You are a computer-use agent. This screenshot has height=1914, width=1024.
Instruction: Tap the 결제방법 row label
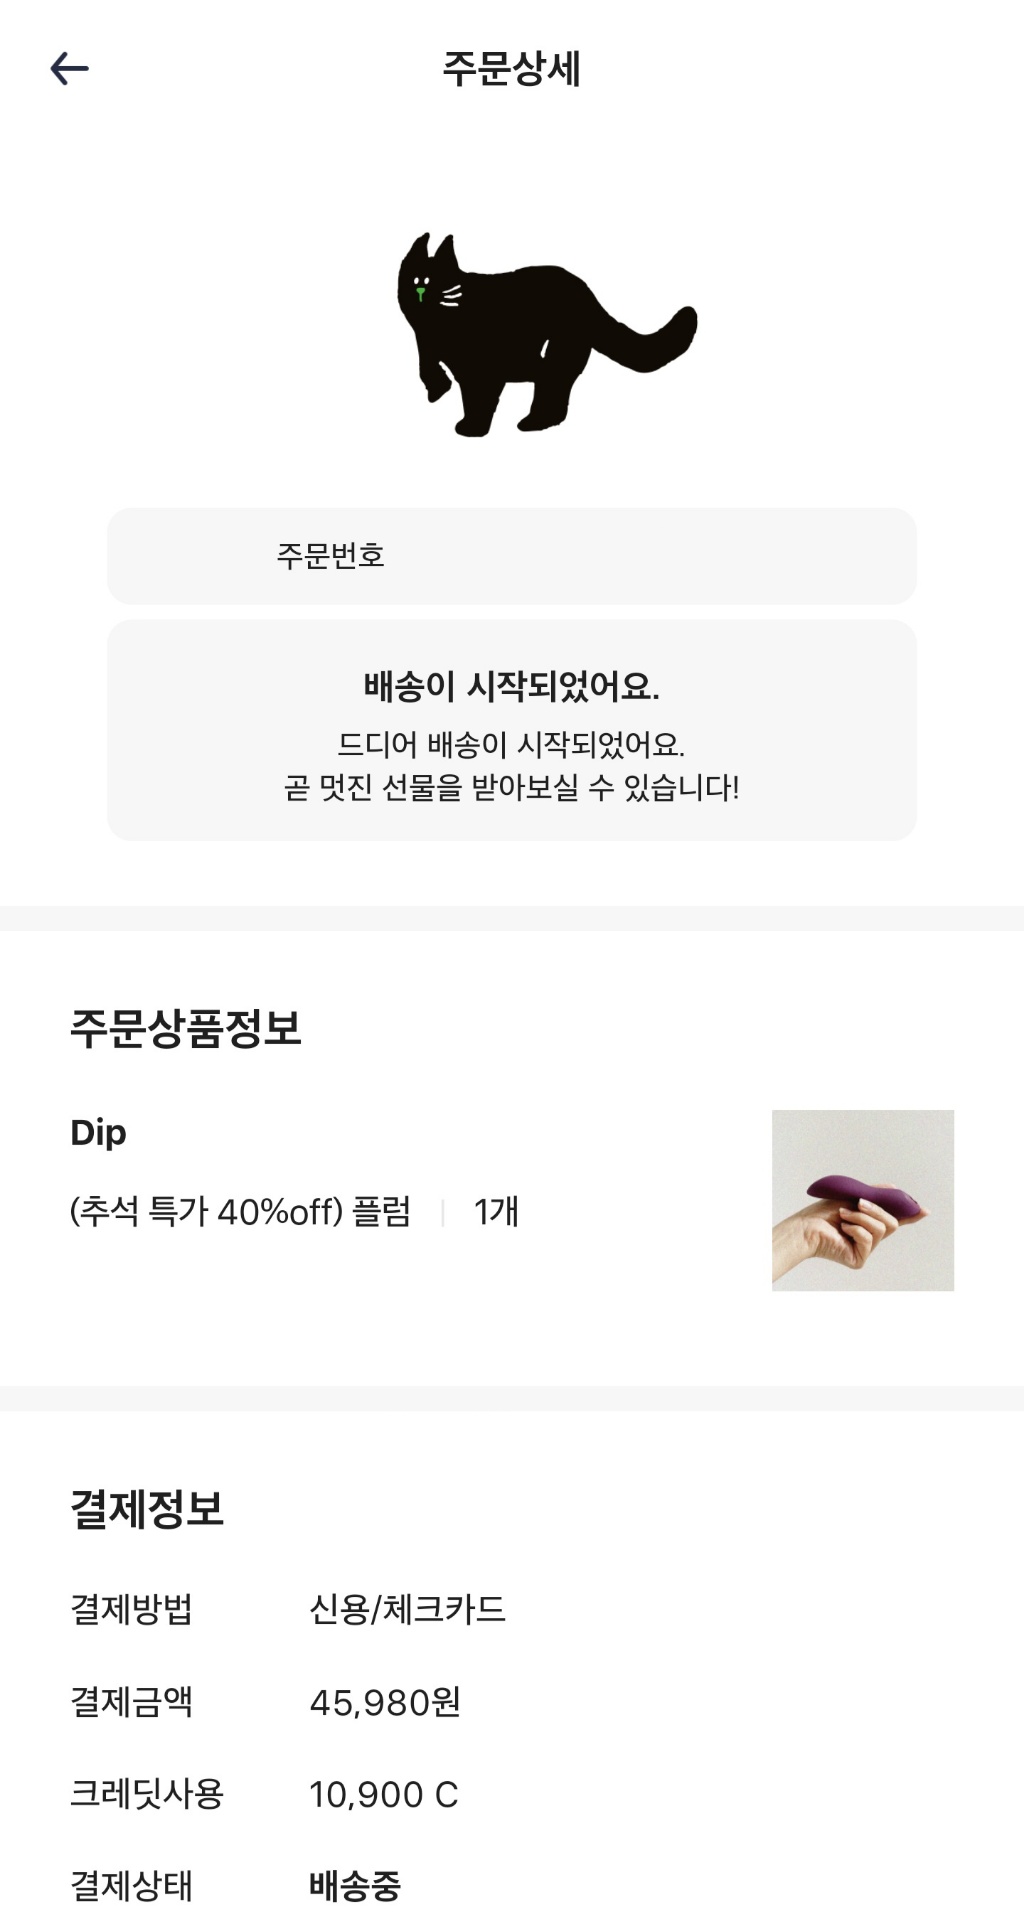click(x=131, y=1610)
